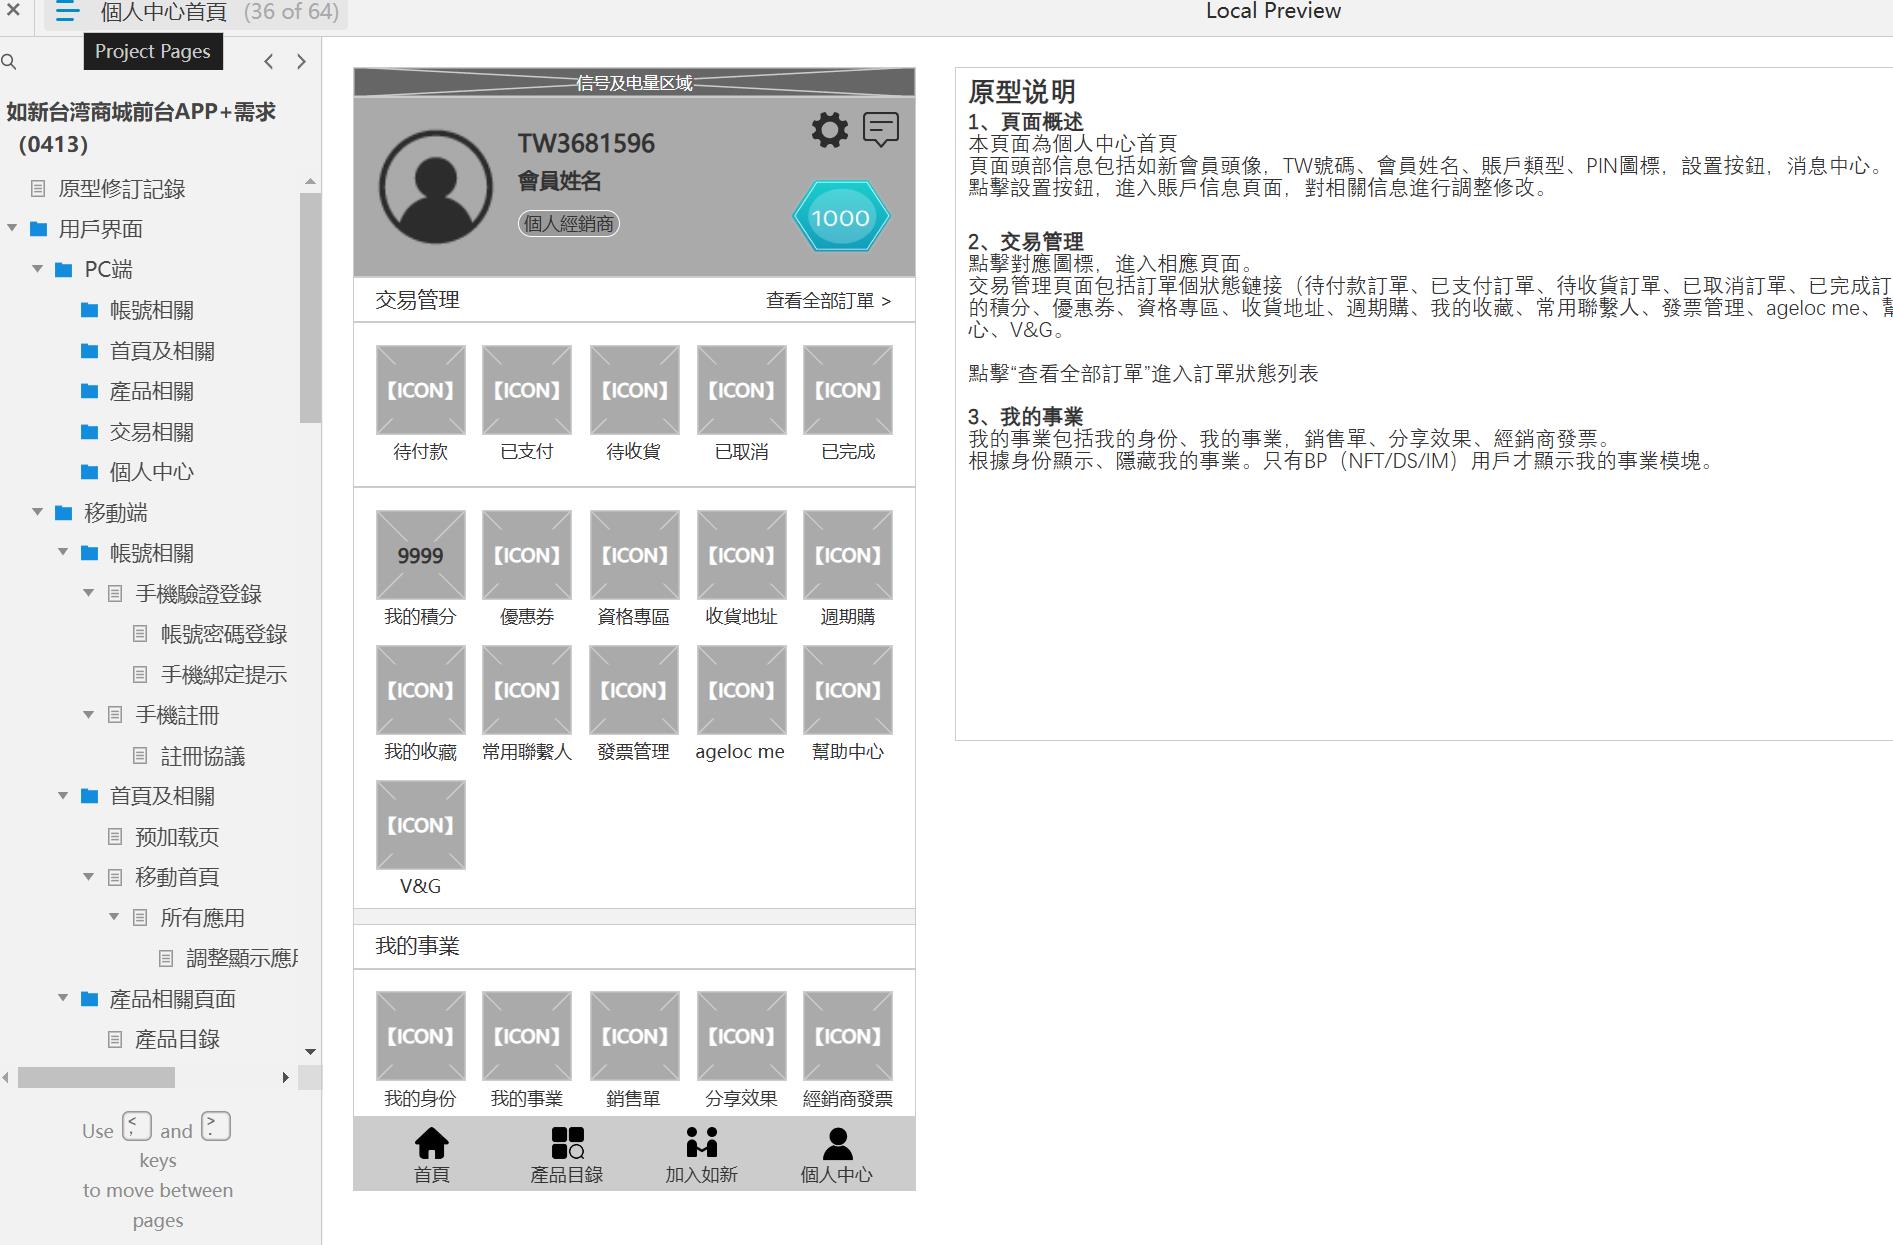Open the settings gear icon in profile header

[829, 130]
